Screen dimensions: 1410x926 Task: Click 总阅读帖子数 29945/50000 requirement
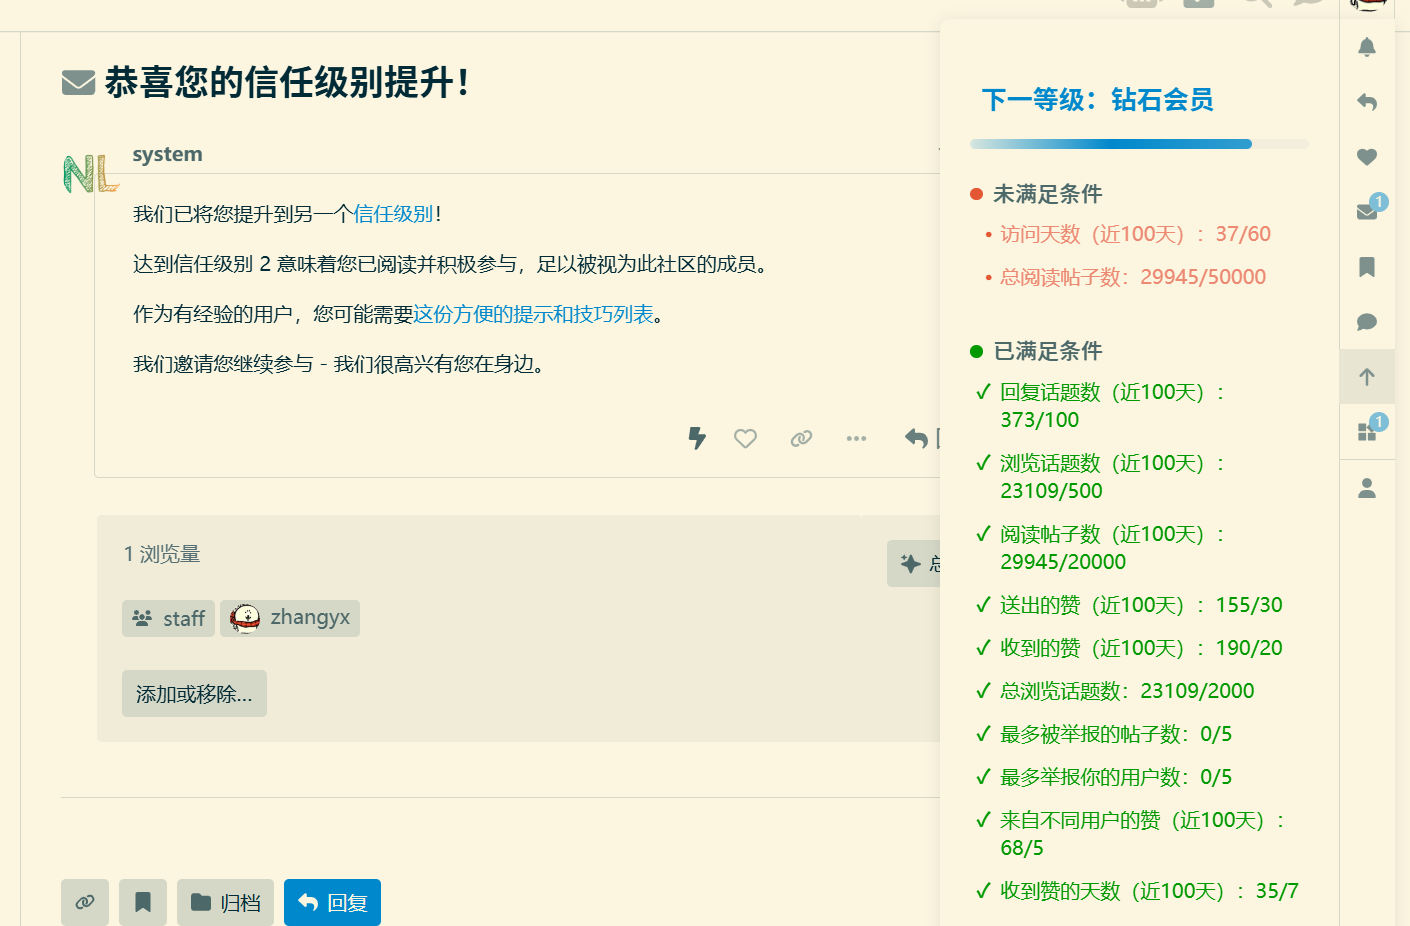click(x=1133, y=277)
